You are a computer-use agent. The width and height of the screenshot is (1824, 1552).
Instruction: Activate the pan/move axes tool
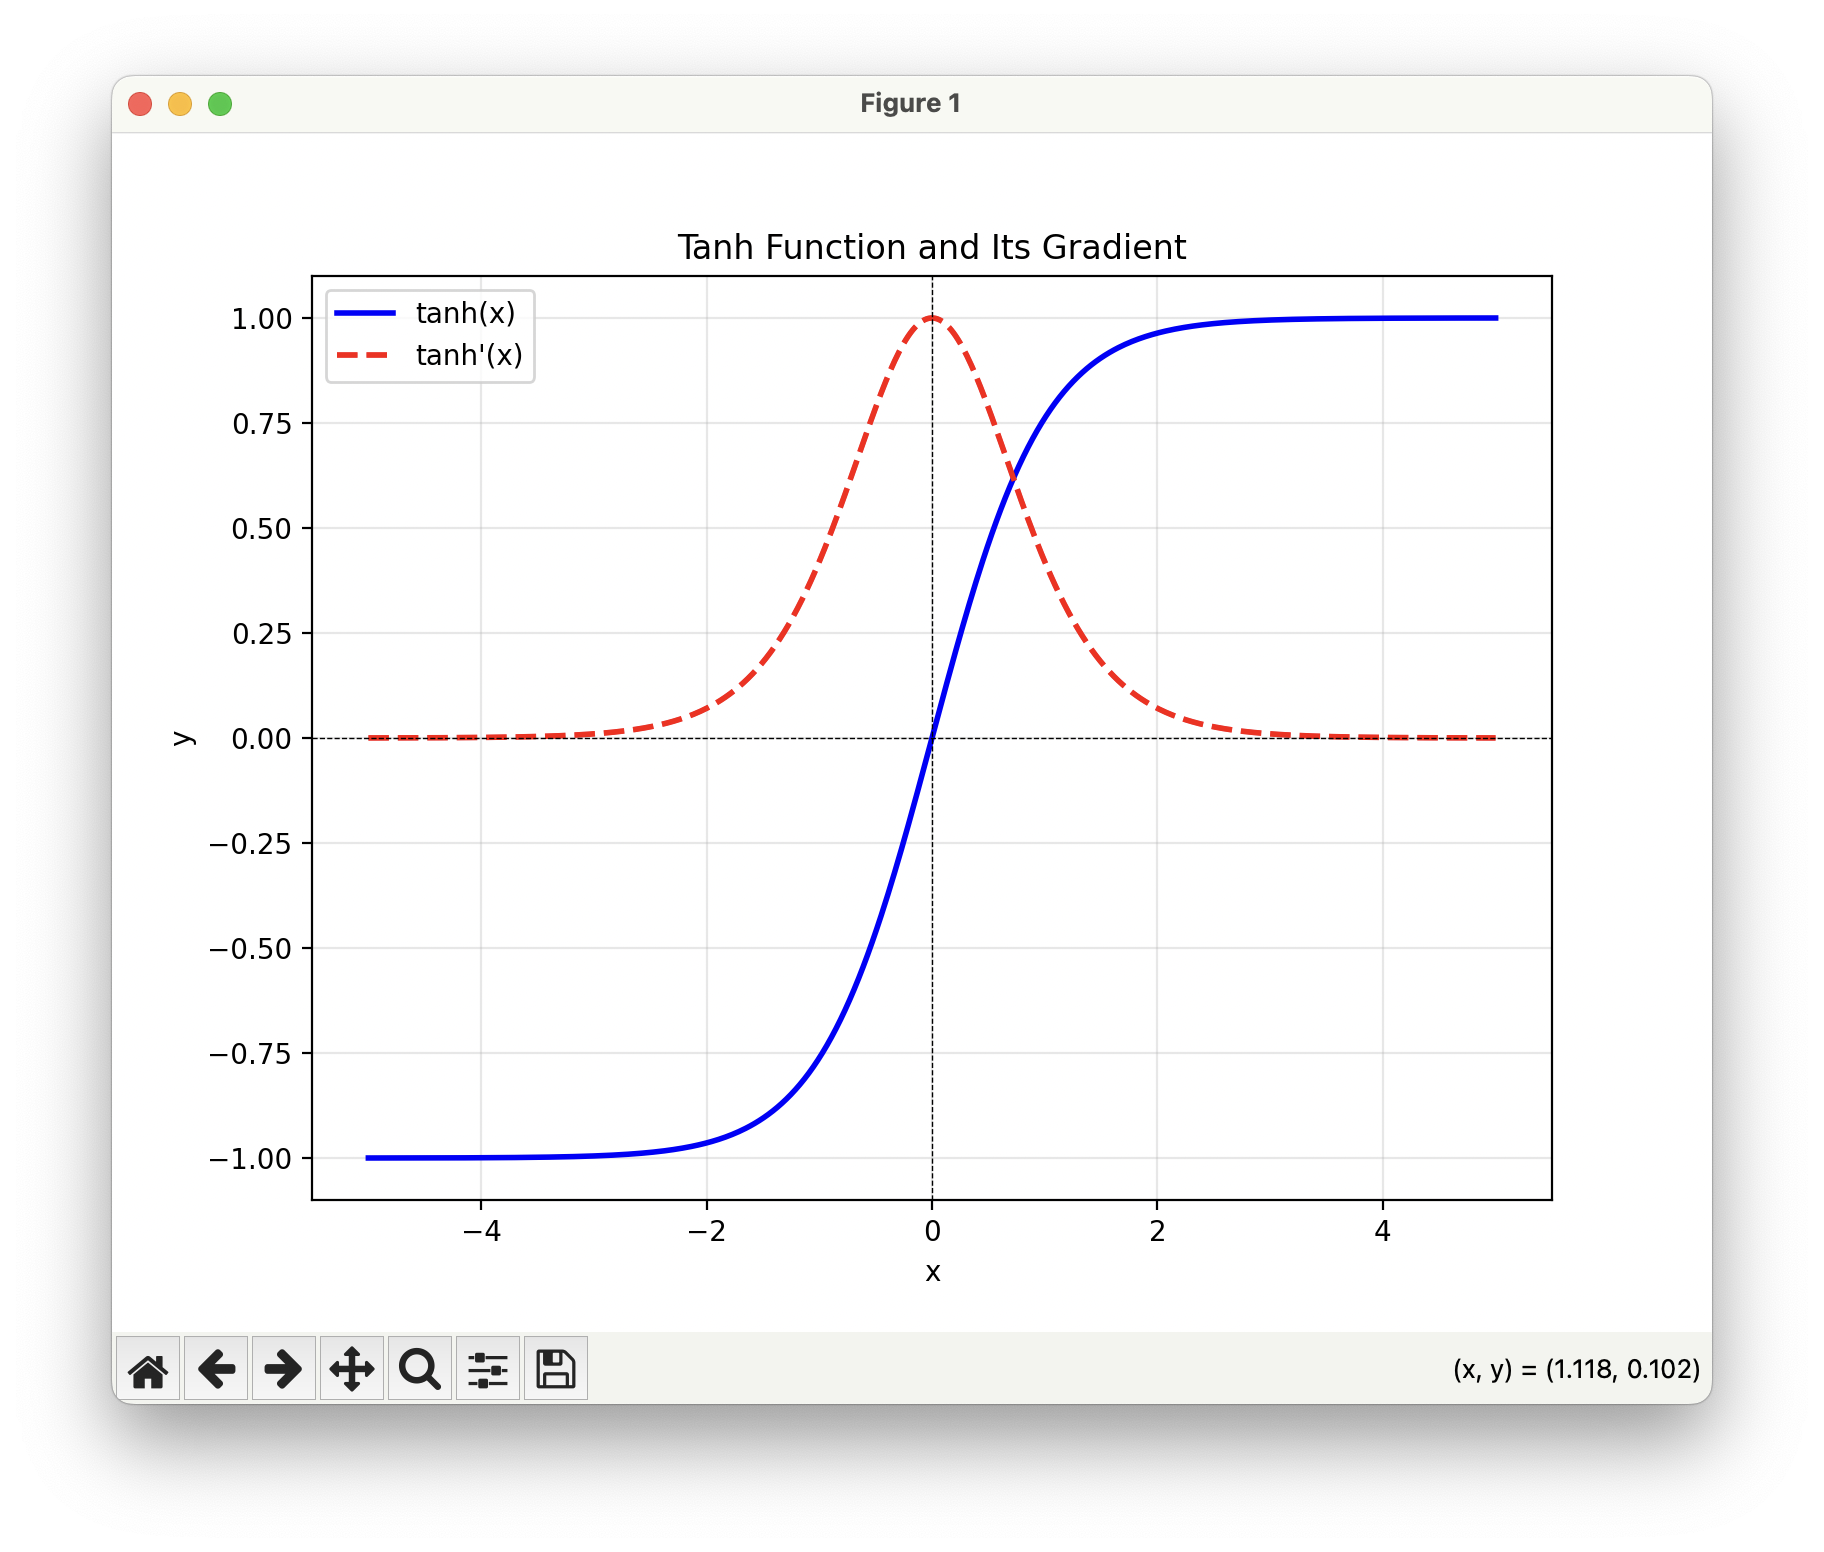(352, 1369)
